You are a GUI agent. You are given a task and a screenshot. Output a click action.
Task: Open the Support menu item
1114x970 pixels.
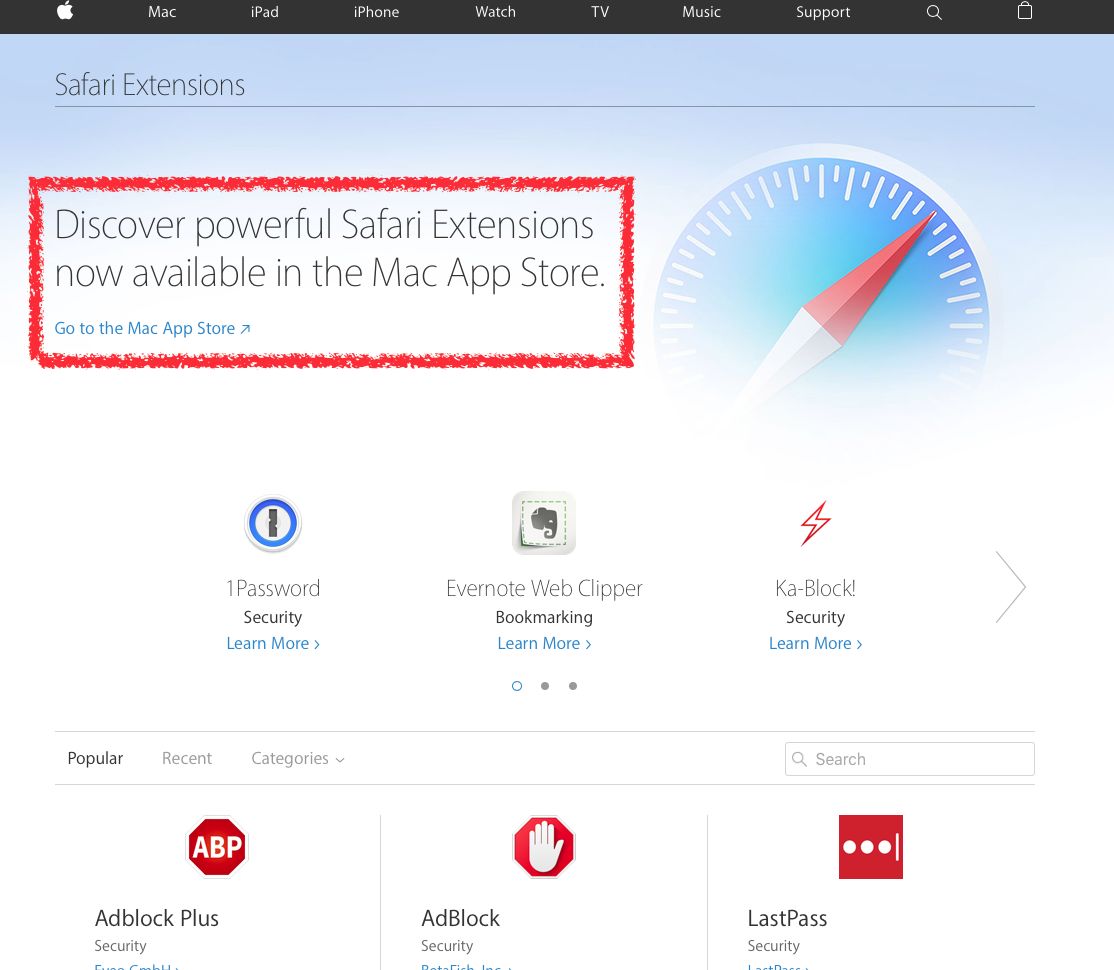click(x=823, y=11)
